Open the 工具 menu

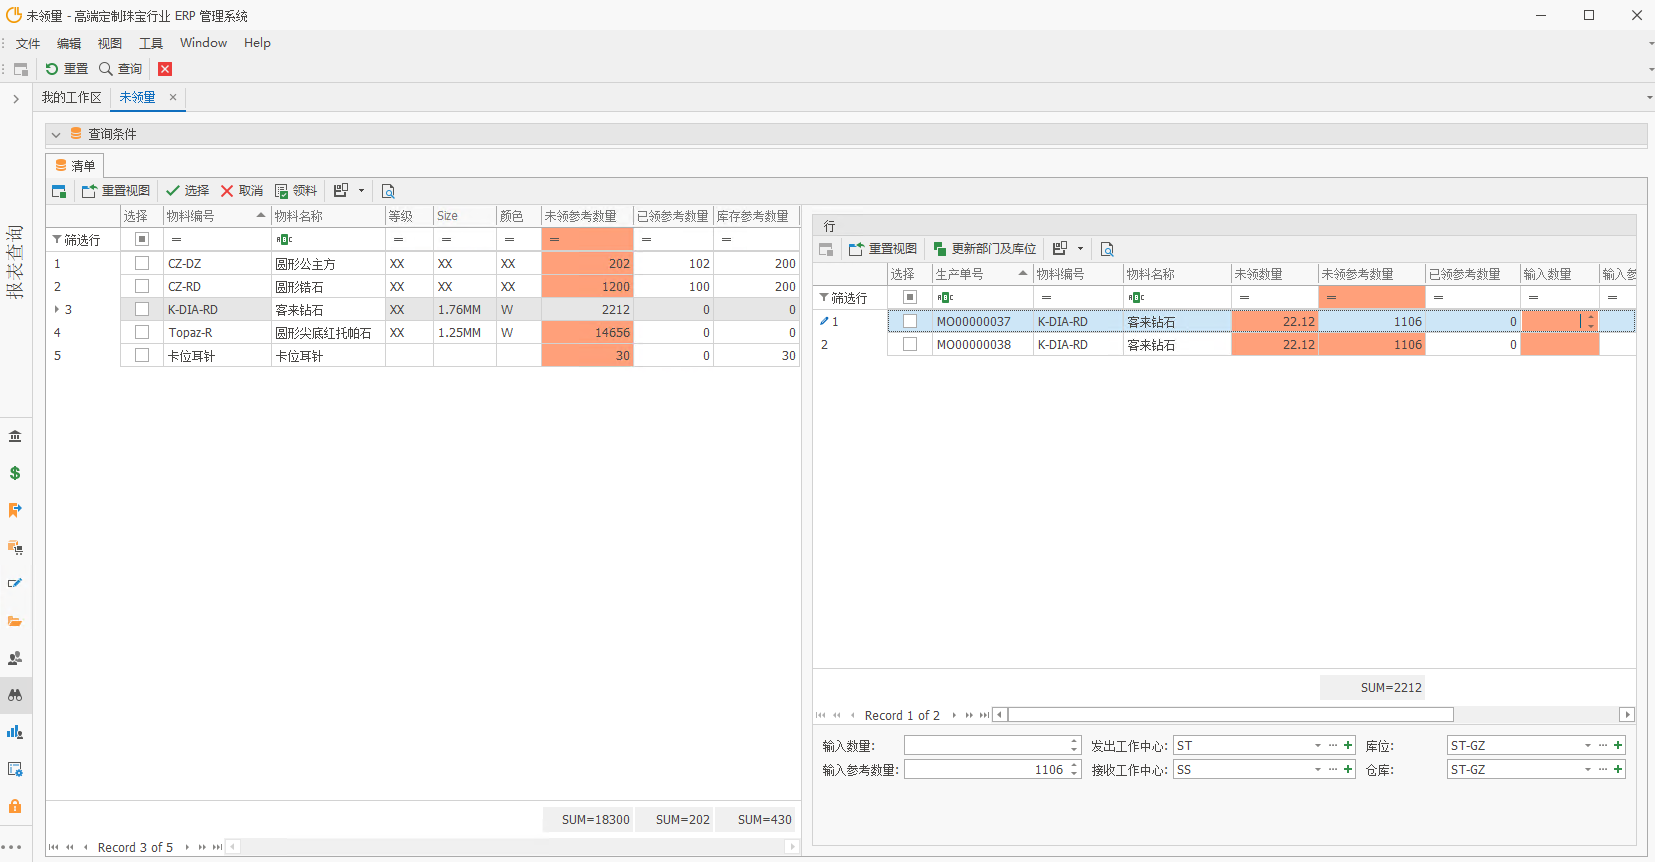click(150, 43)
